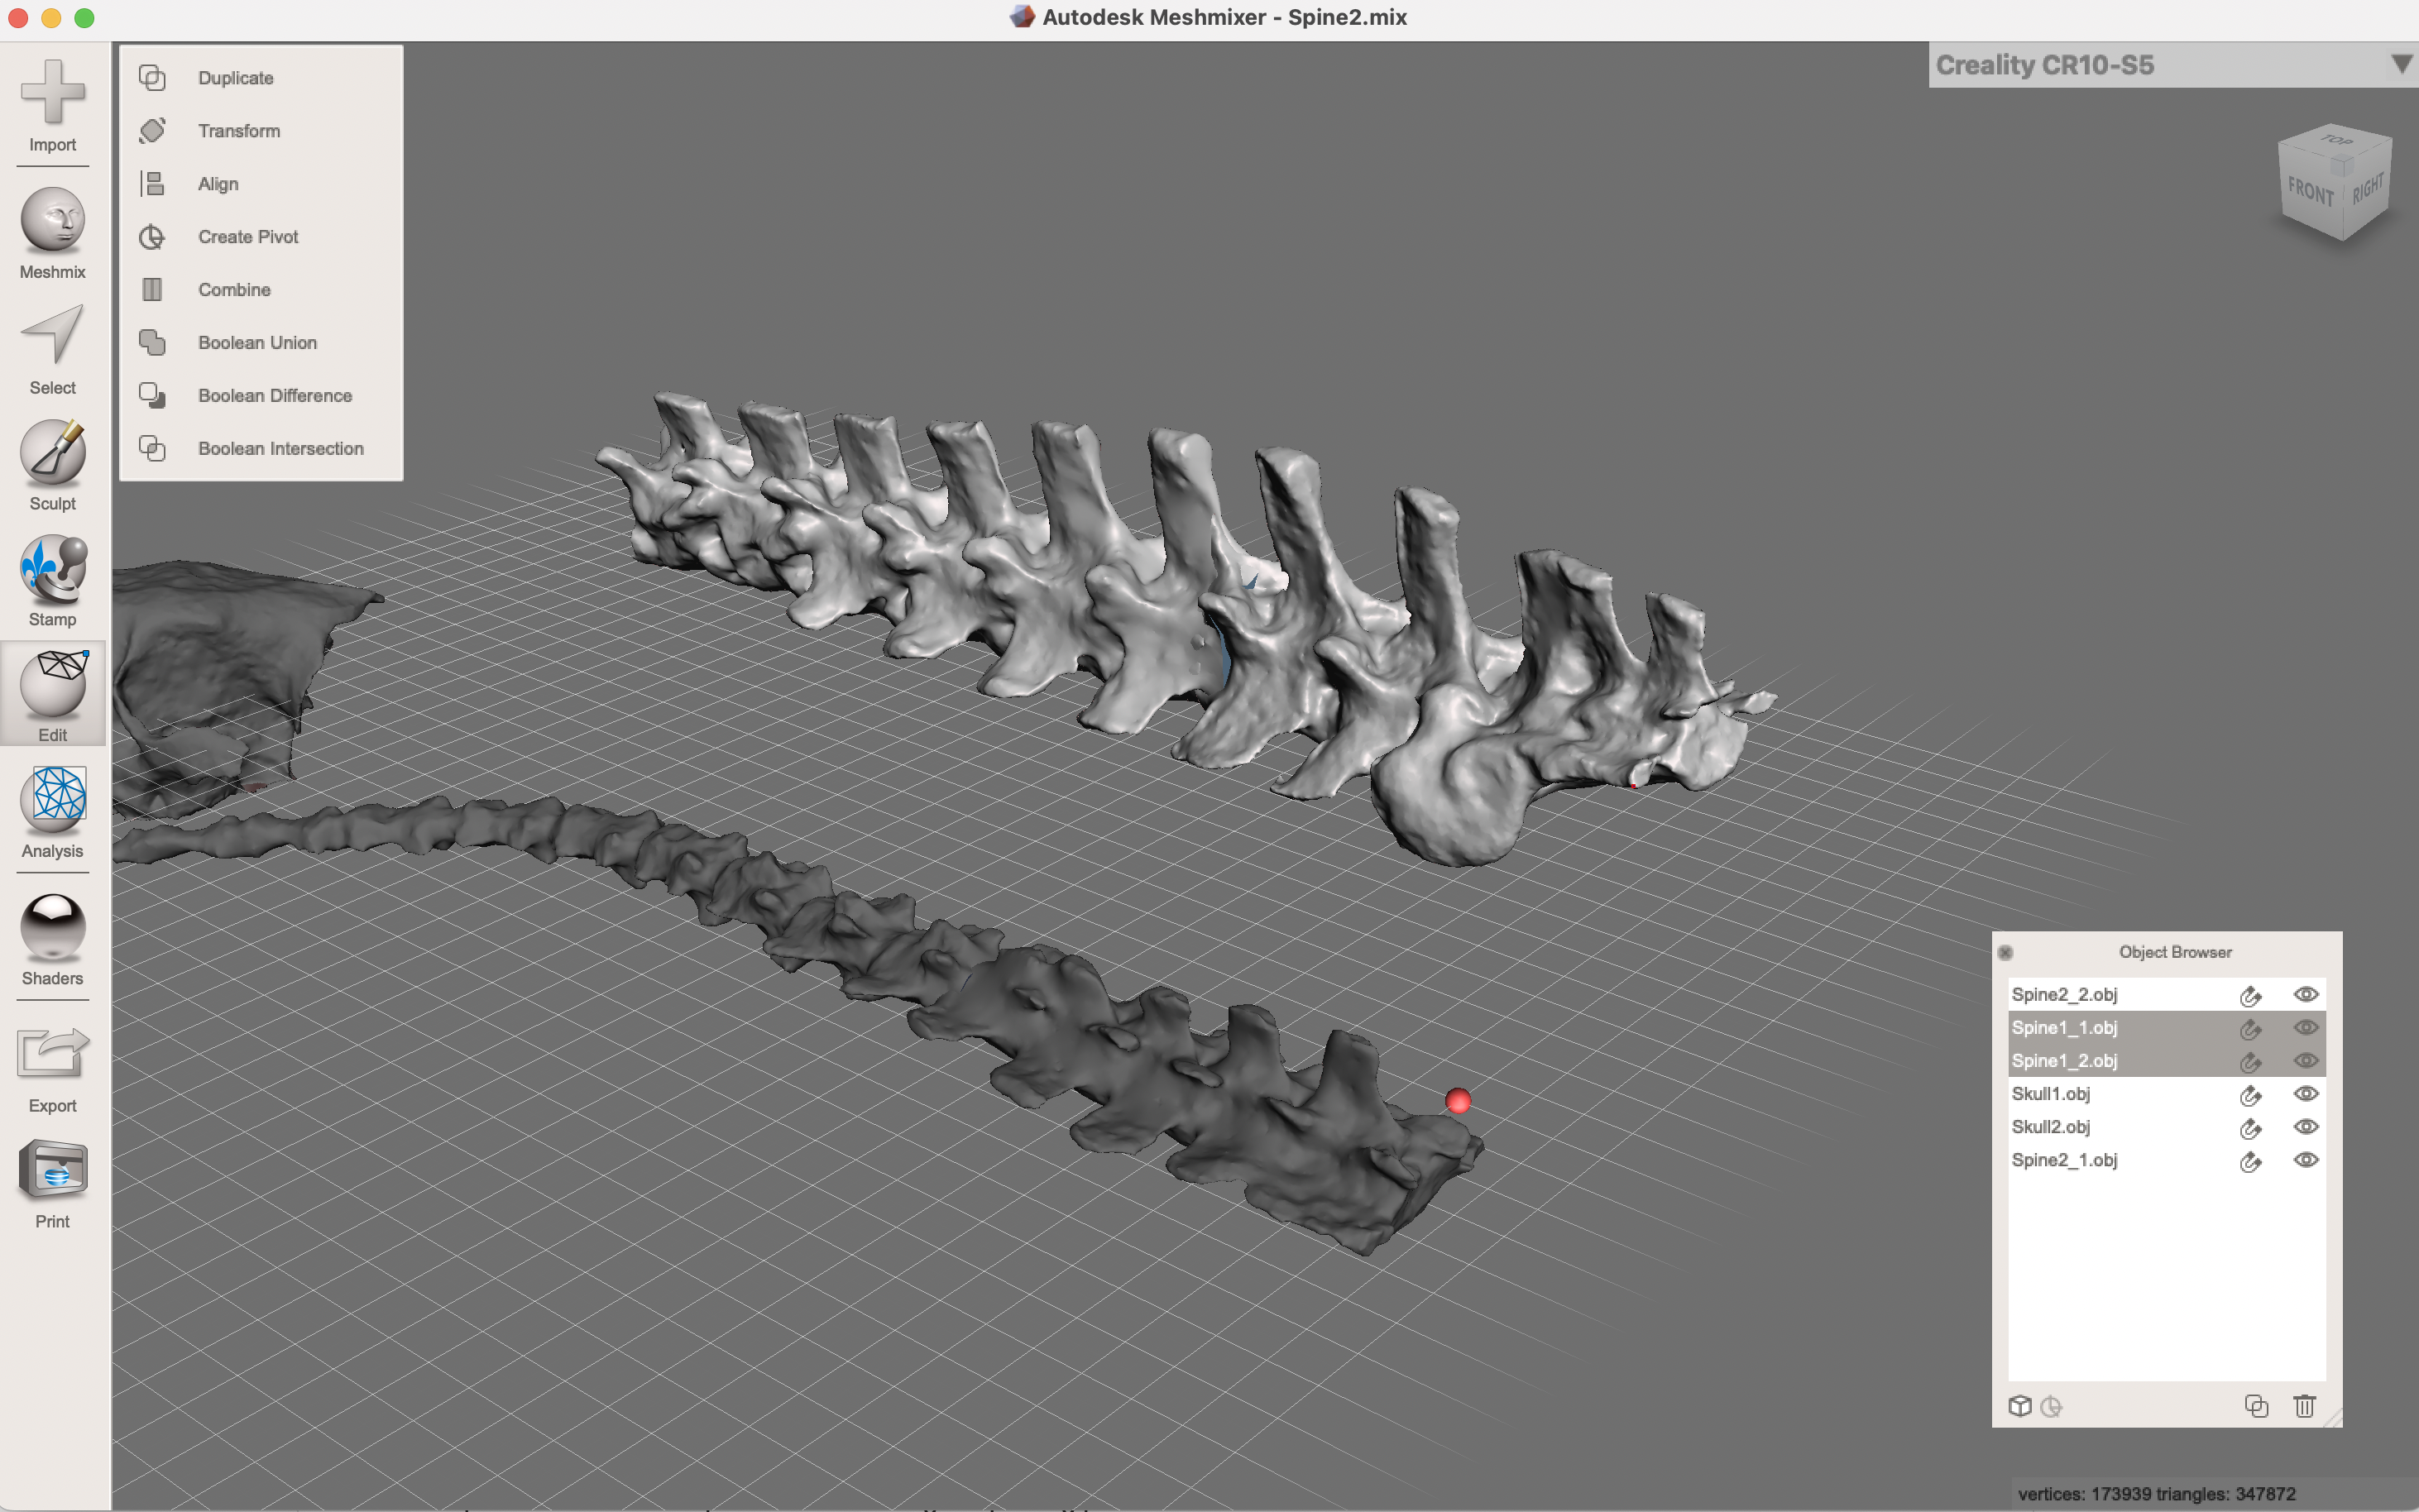Click the red pivot sphere in viewport
The image size is (2419, 1512).
1458,1101
